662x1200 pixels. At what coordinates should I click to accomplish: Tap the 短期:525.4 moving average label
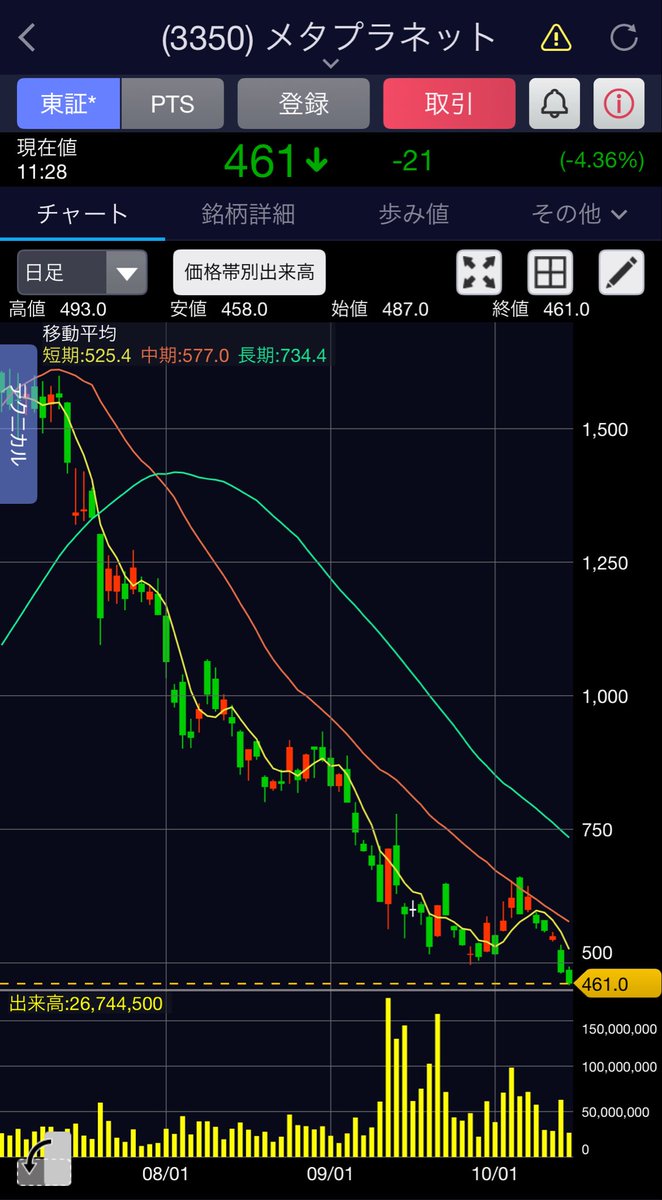point(88,354)
